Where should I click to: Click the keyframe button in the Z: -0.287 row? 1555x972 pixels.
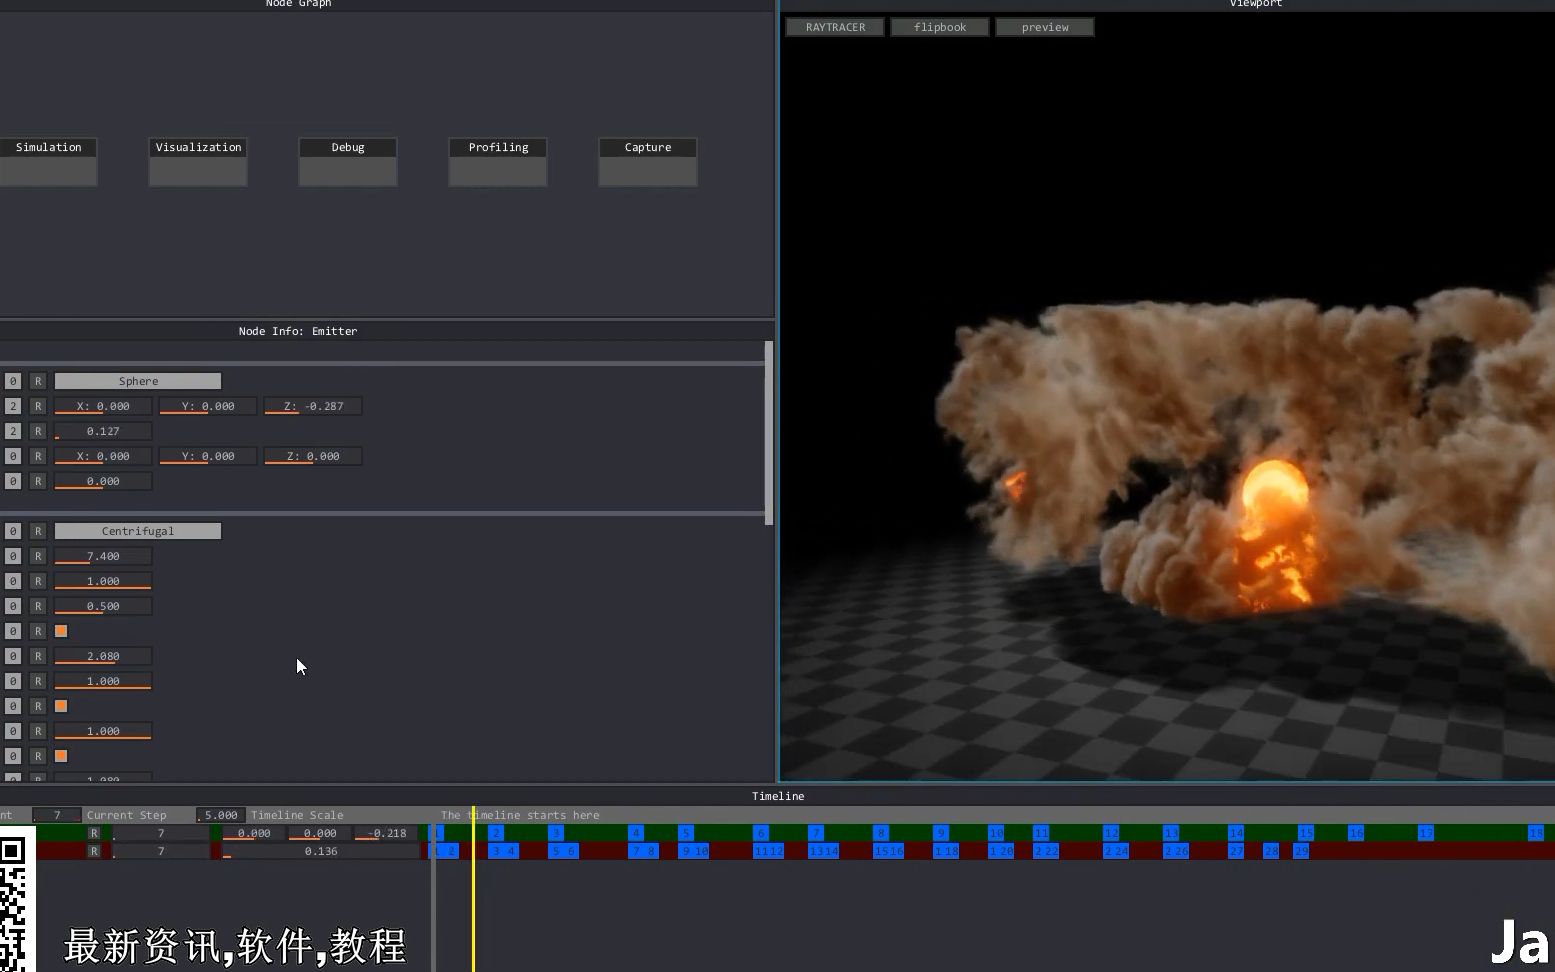(x=12, y=406)
